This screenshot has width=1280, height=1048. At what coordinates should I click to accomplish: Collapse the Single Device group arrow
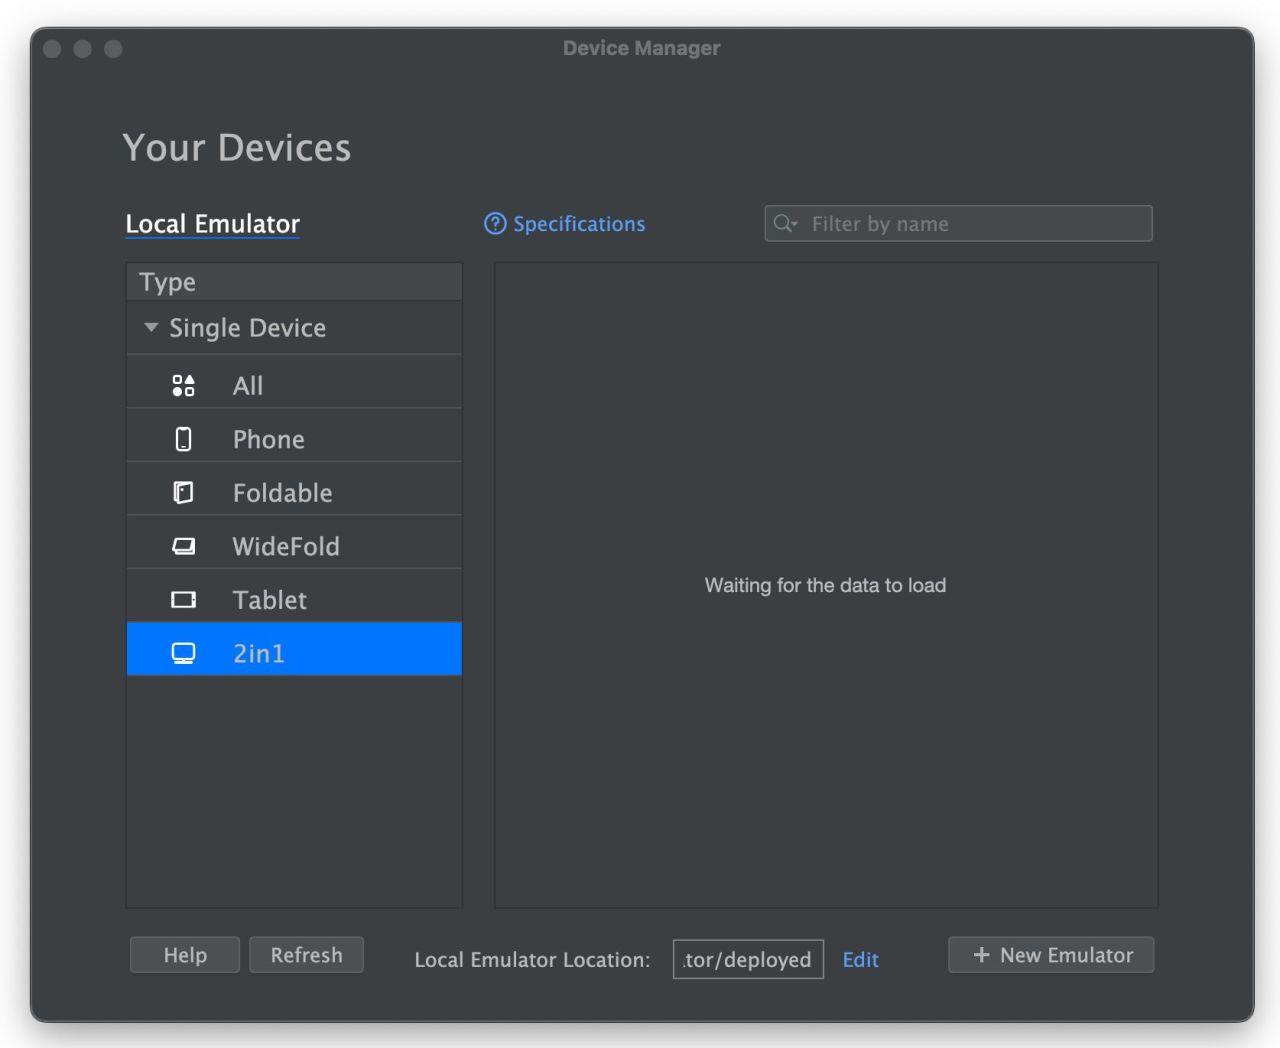point(151,328)
